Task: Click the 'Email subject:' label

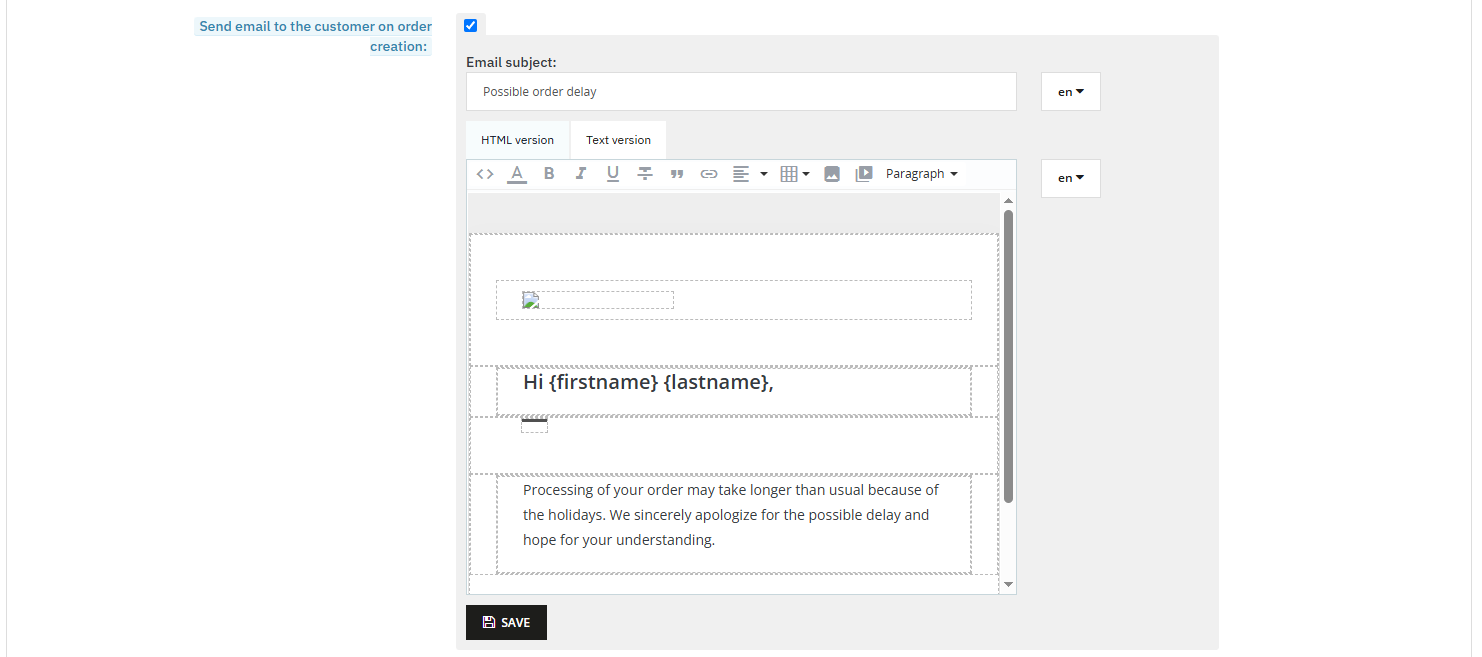Action: [x=511, y=62]
